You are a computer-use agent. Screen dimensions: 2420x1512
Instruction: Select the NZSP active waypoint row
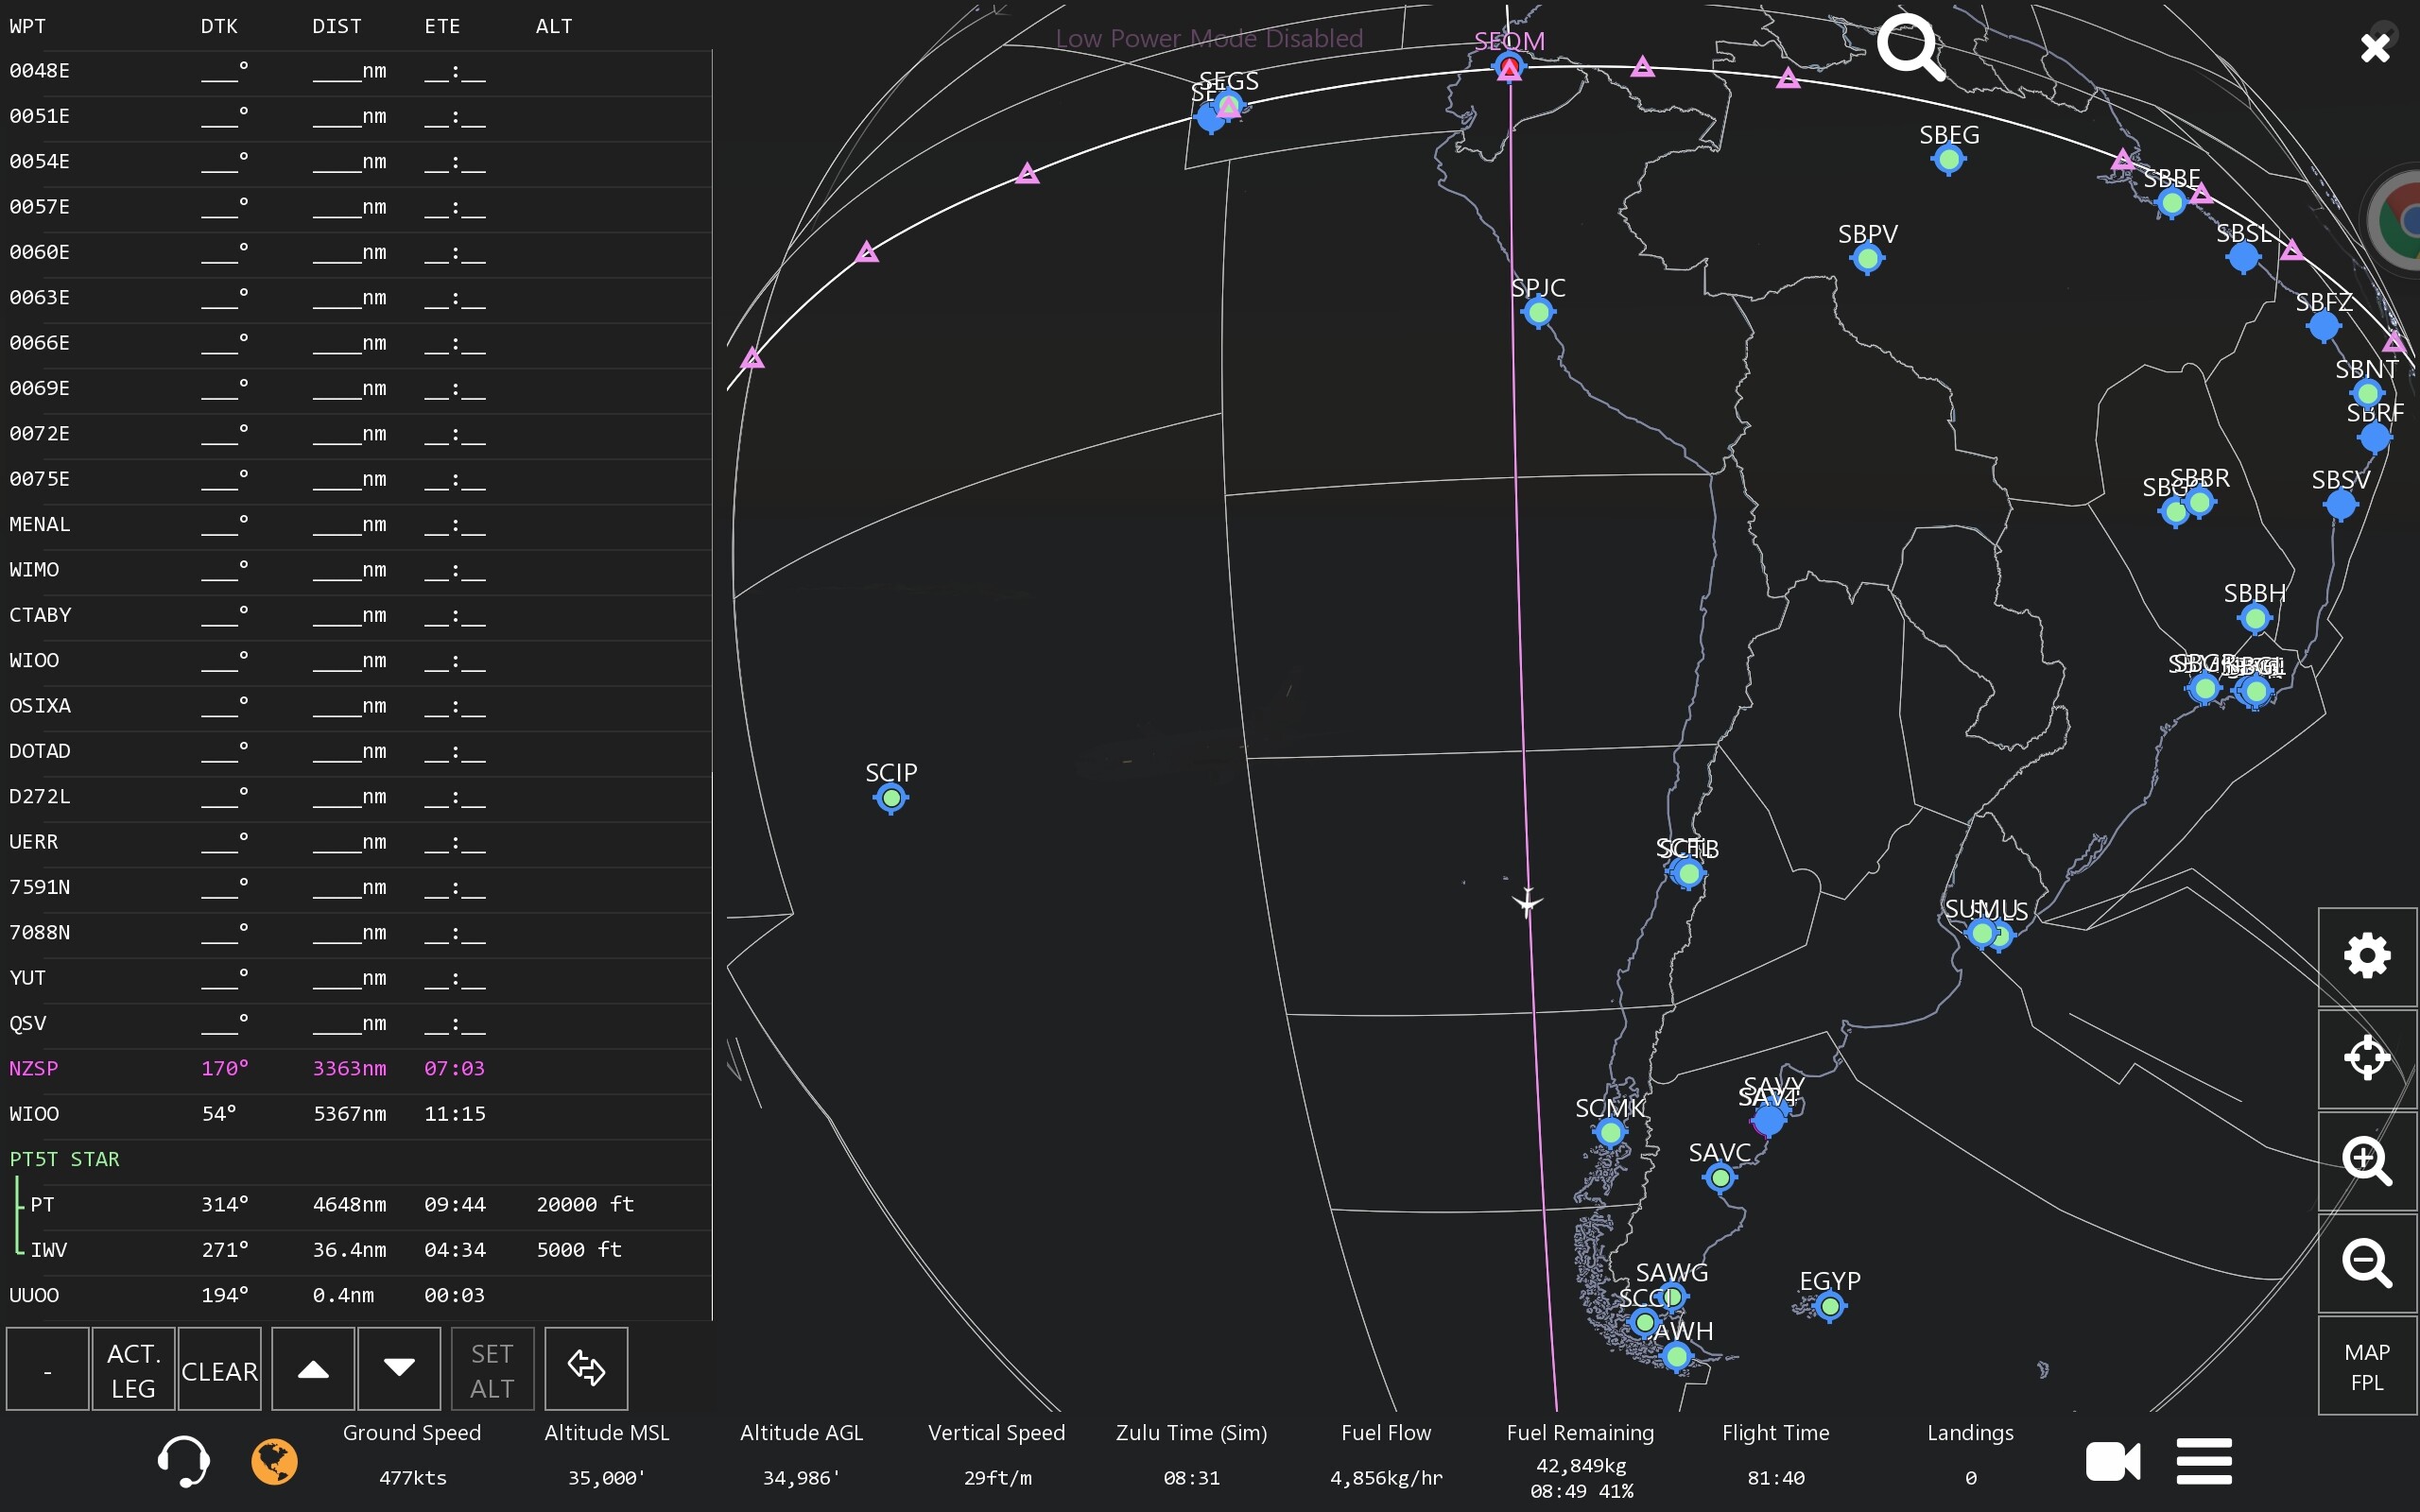pyautogui.click(x=34, y=1068)
